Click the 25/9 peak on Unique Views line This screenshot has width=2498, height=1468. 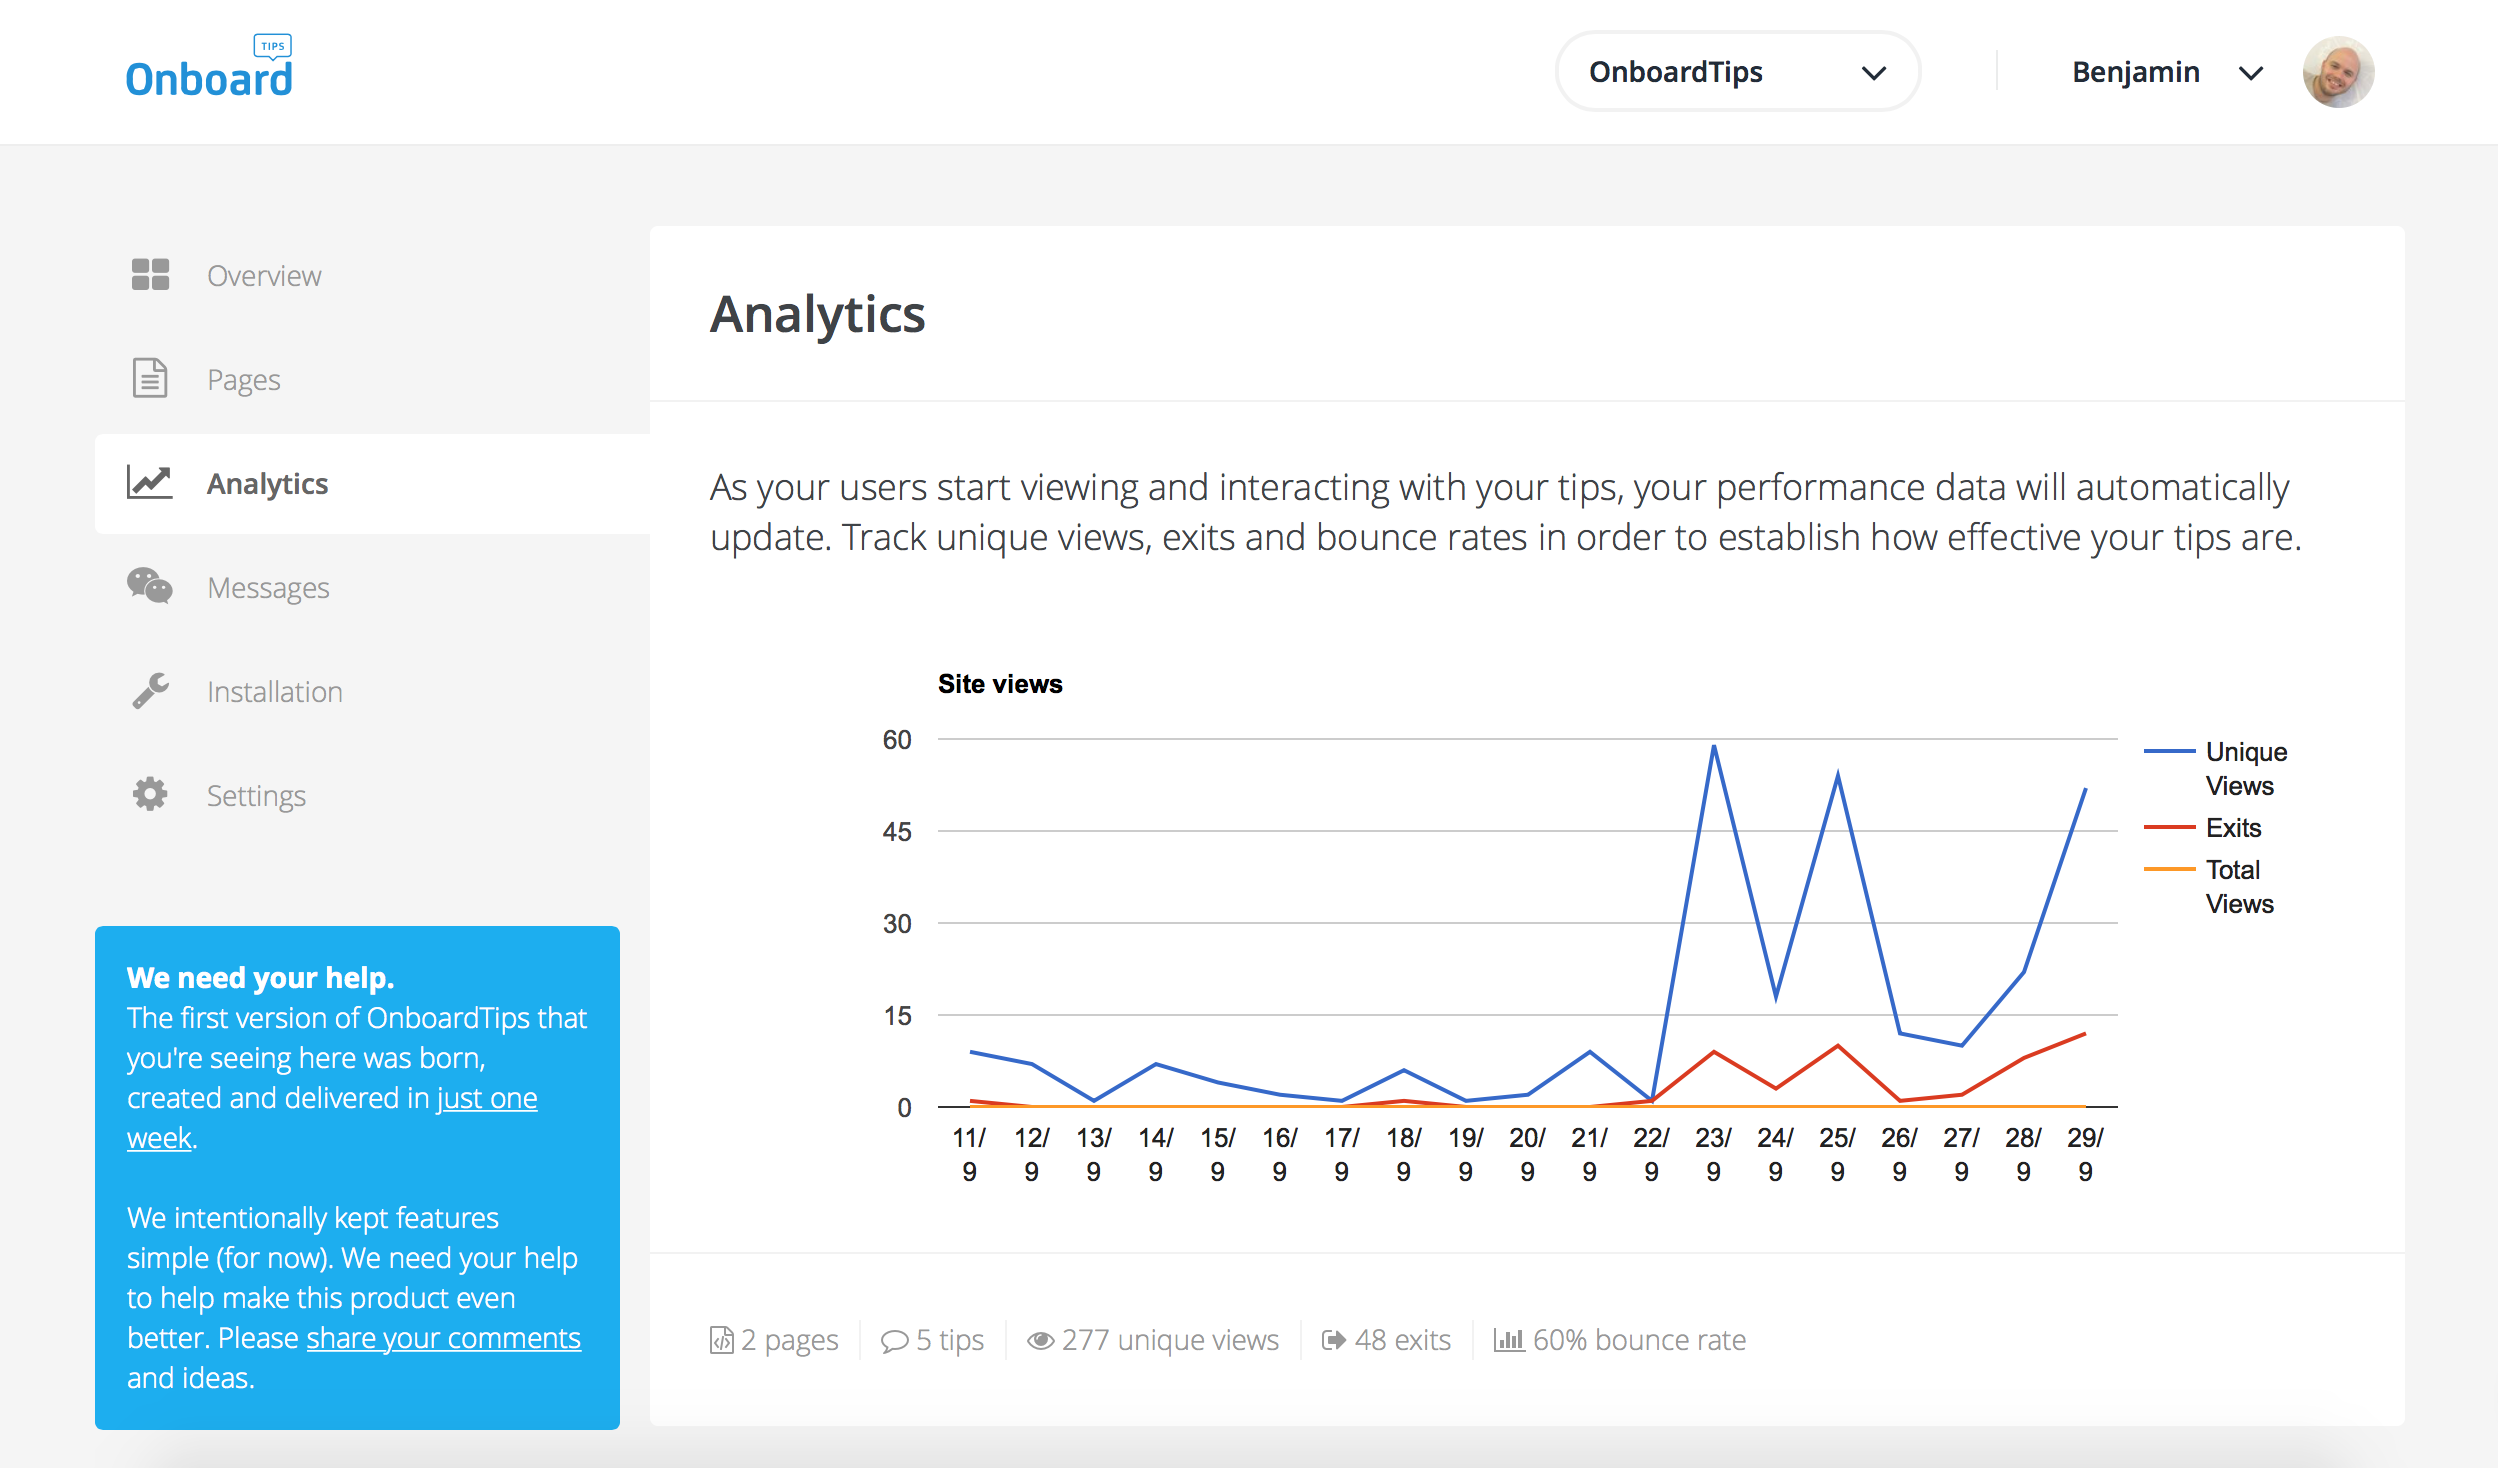[x=1838, y=774]
